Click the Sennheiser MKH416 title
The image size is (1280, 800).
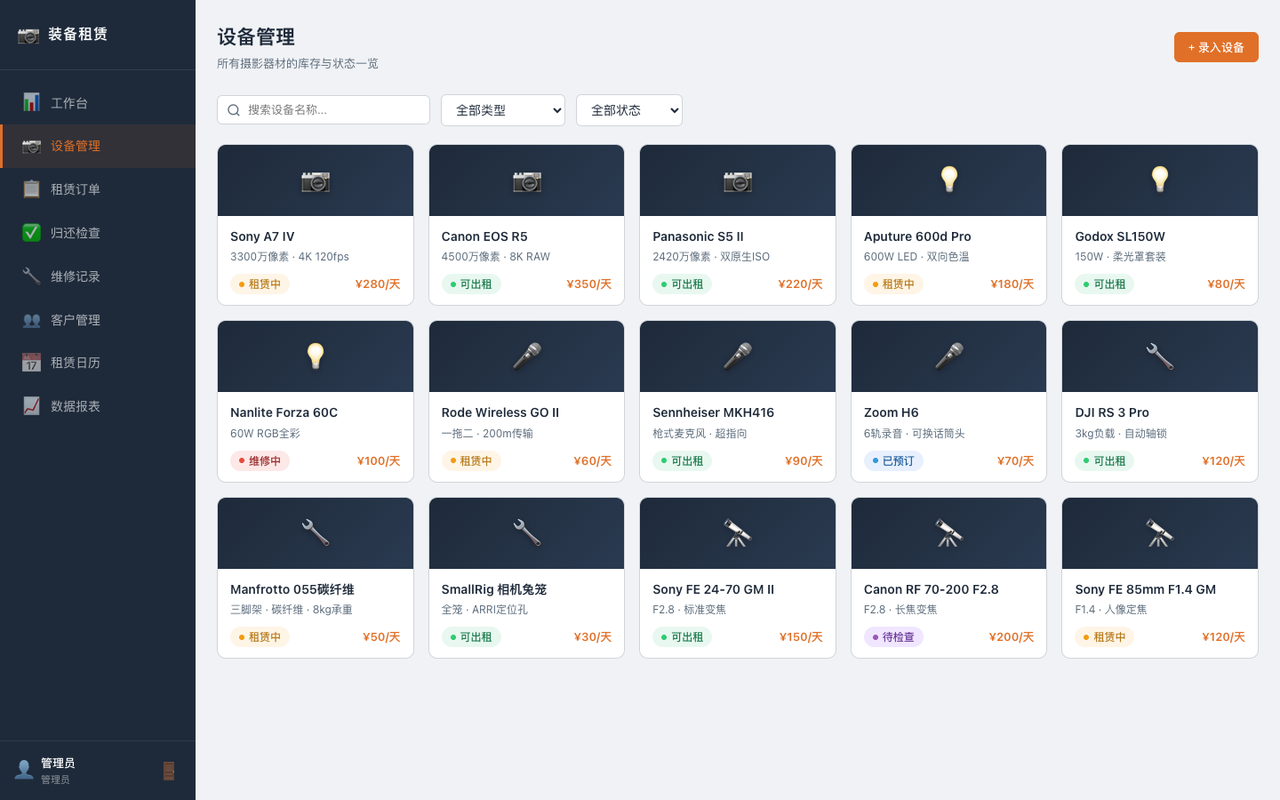713,413
